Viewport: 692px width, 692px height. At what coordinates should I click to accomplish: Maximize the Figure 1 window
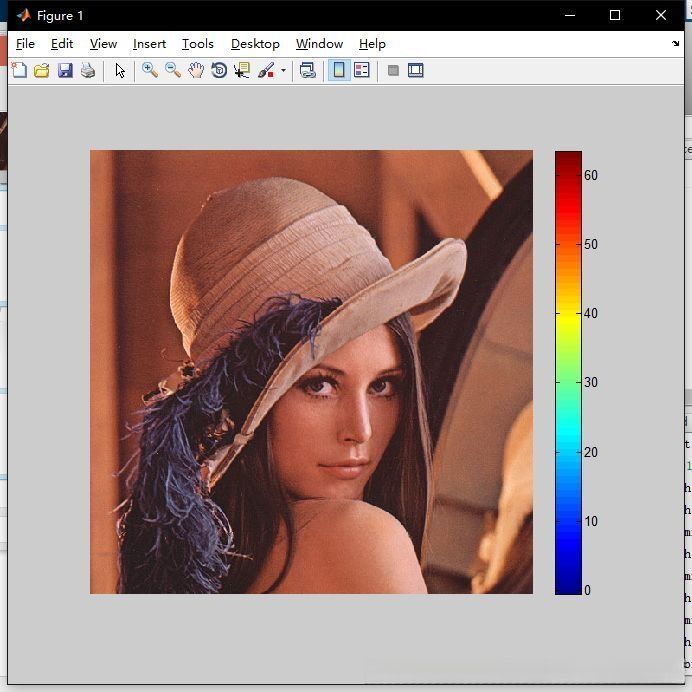(615, 15)
